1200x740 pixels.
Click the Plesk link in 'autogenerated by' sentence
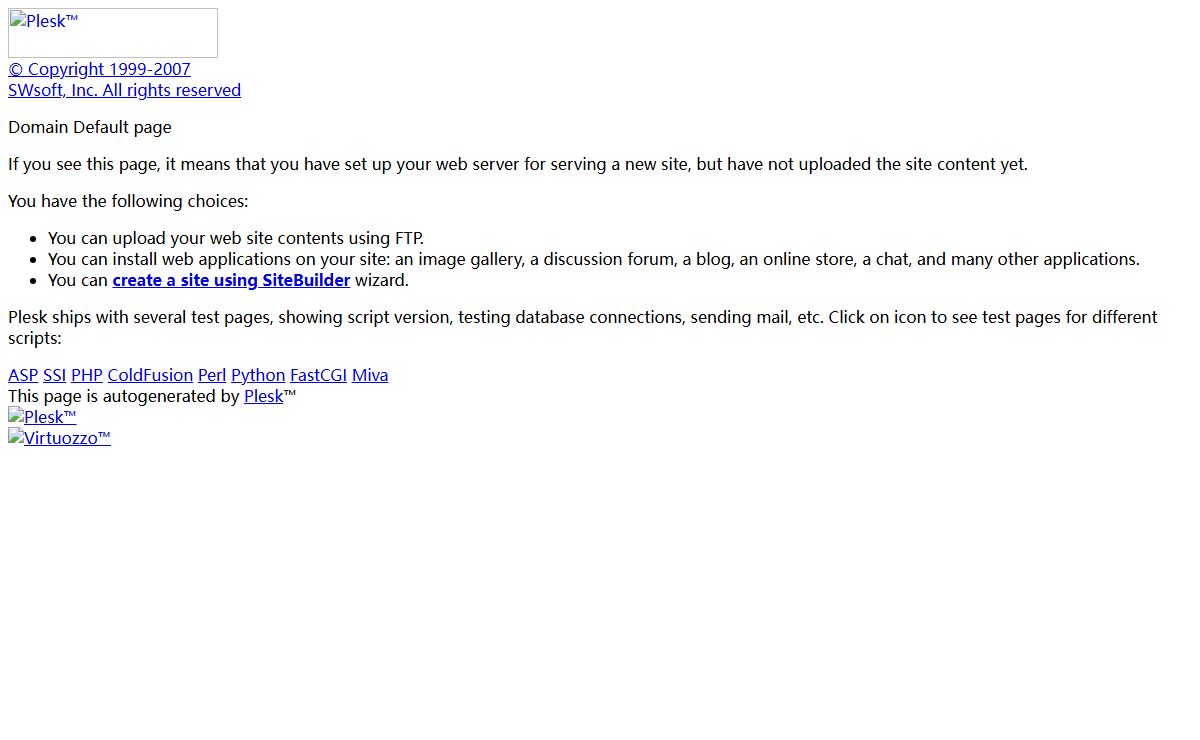264,396
